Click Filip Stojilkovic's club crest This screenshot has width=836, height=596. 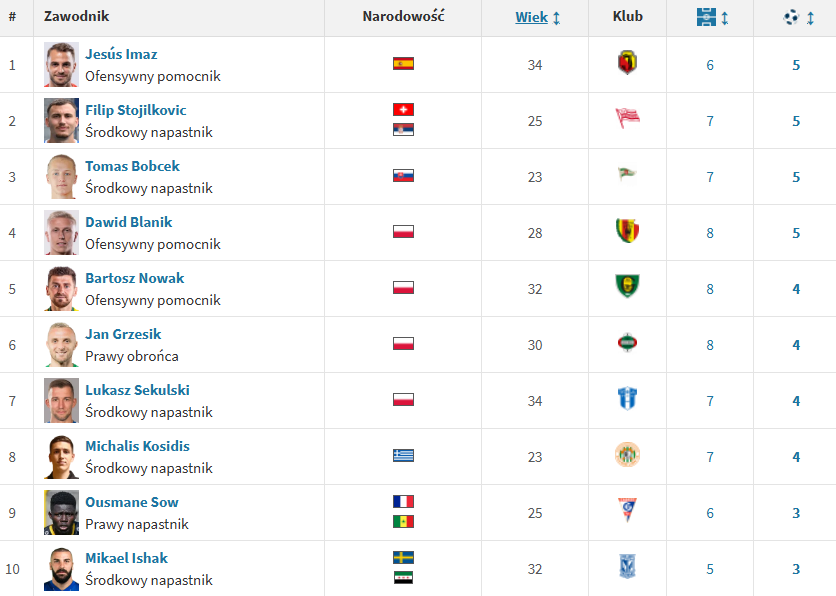click(628, 118)
